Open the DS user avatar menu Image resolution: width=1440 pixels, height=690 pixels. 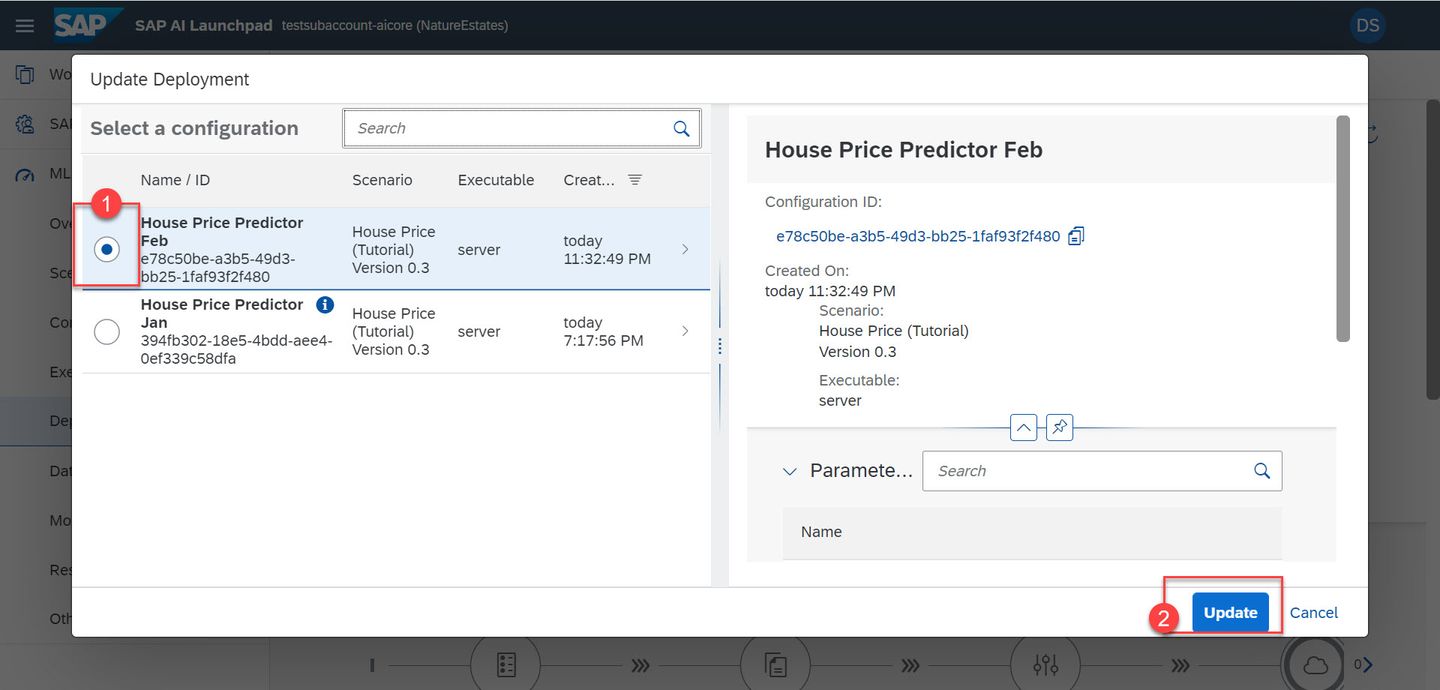(x=1368, y=25)
